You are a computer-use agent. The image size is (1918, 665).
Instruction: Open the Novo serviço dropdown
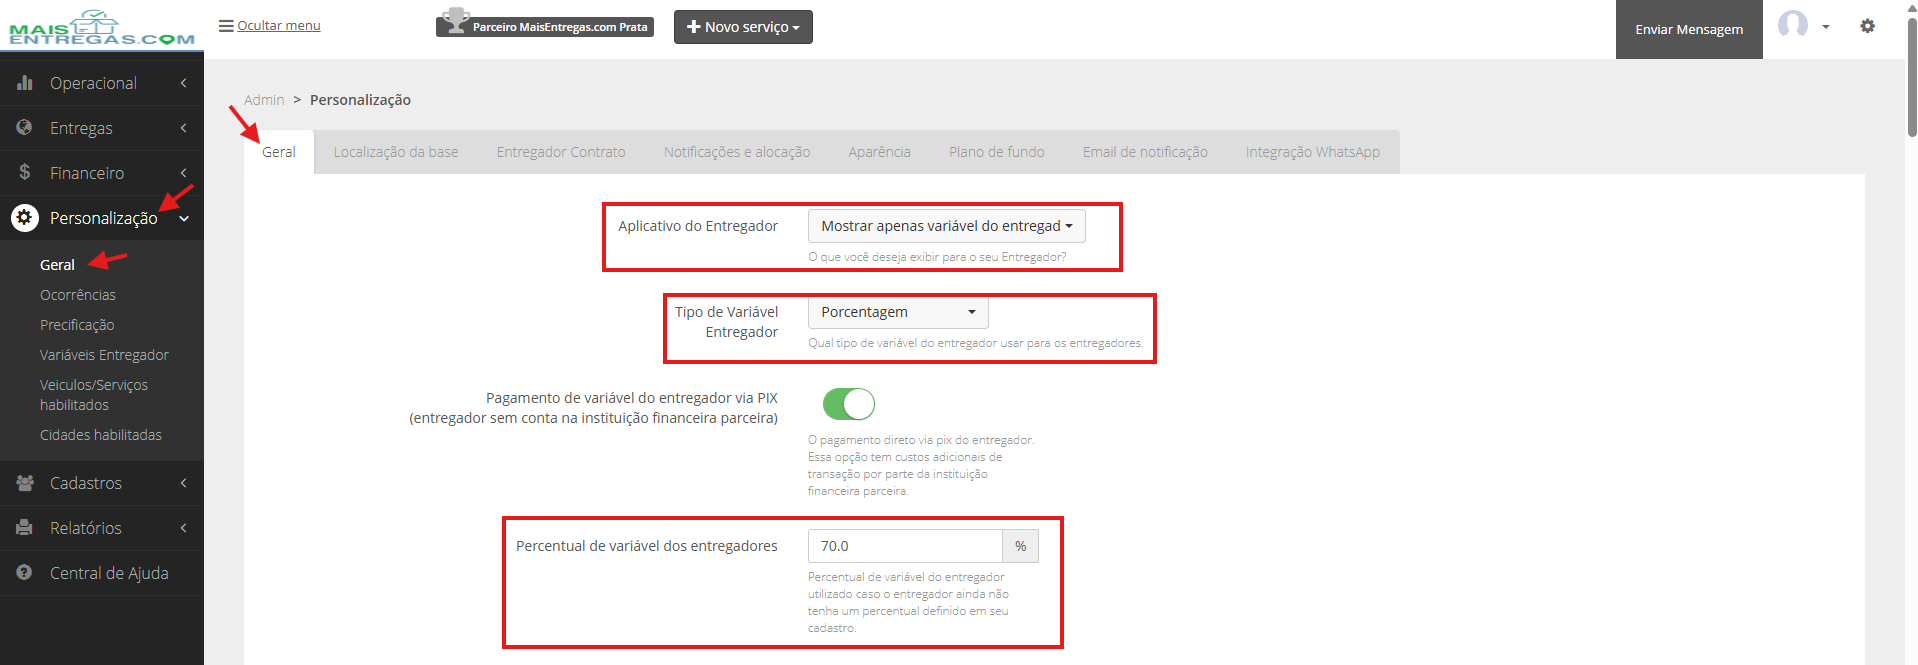pyautogui.click(x=743, y=27)
